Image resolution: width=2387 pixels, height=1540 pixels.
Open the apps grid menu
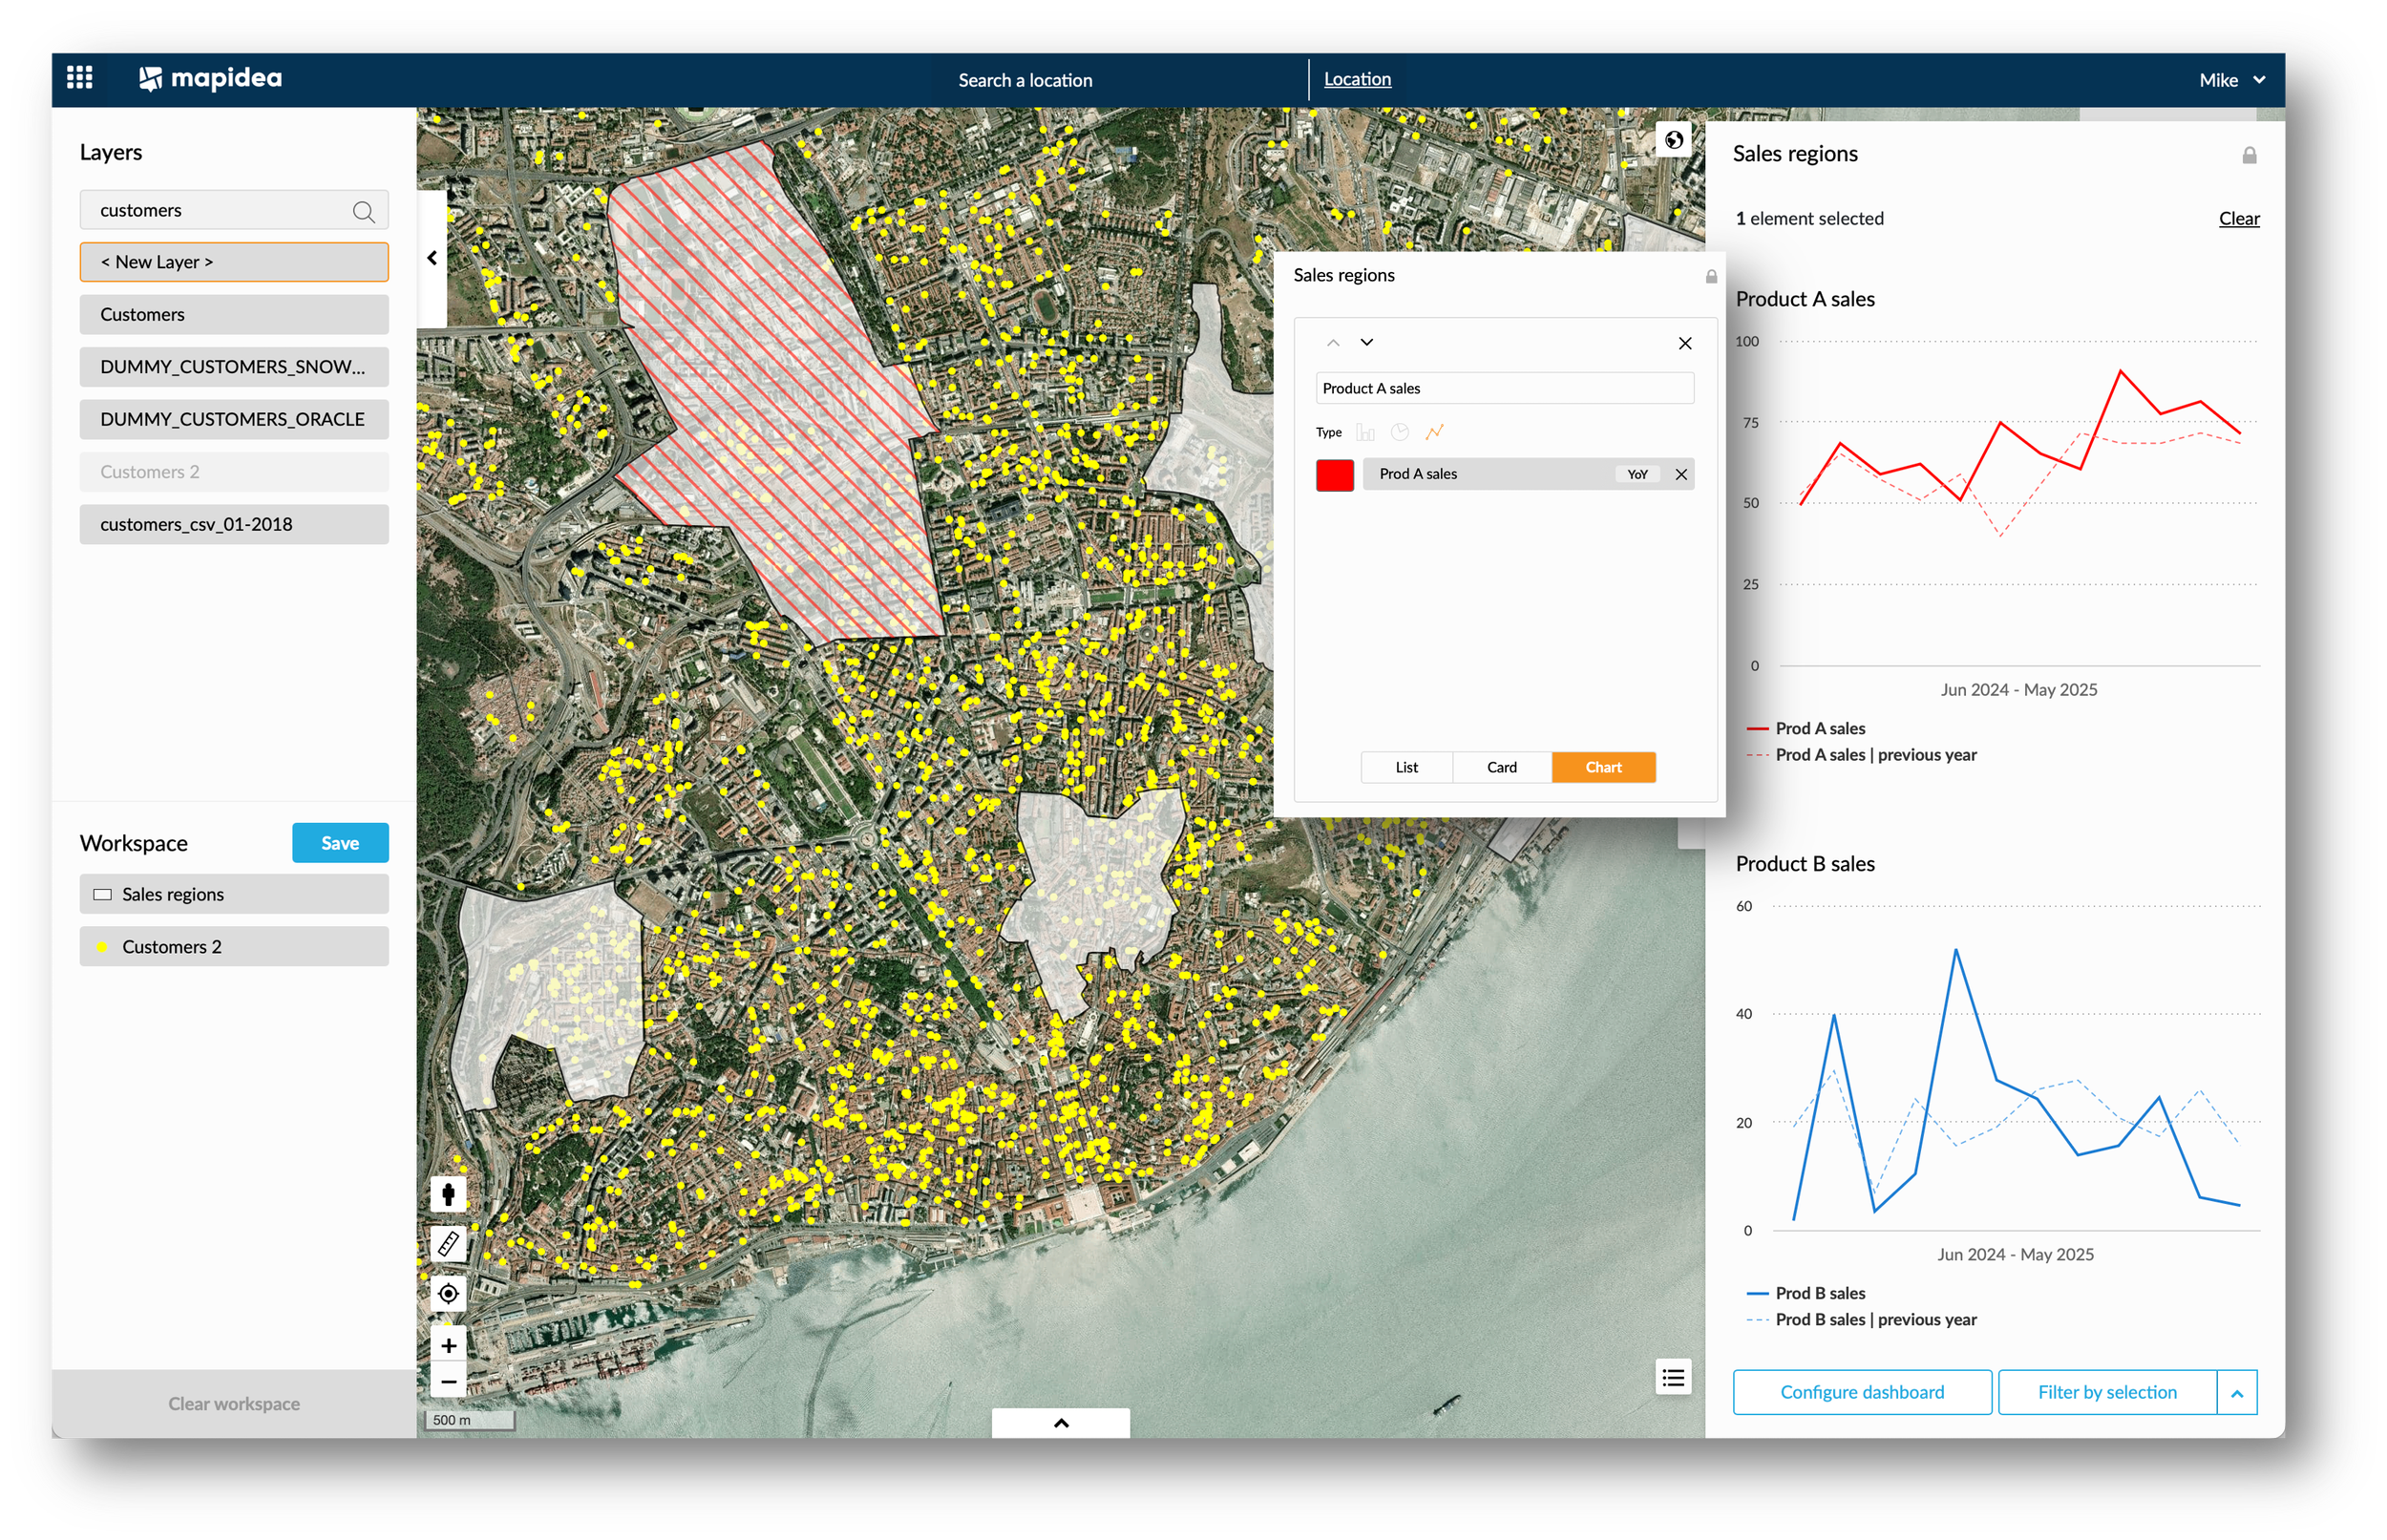pyautogui.click(x=79, y=78)
